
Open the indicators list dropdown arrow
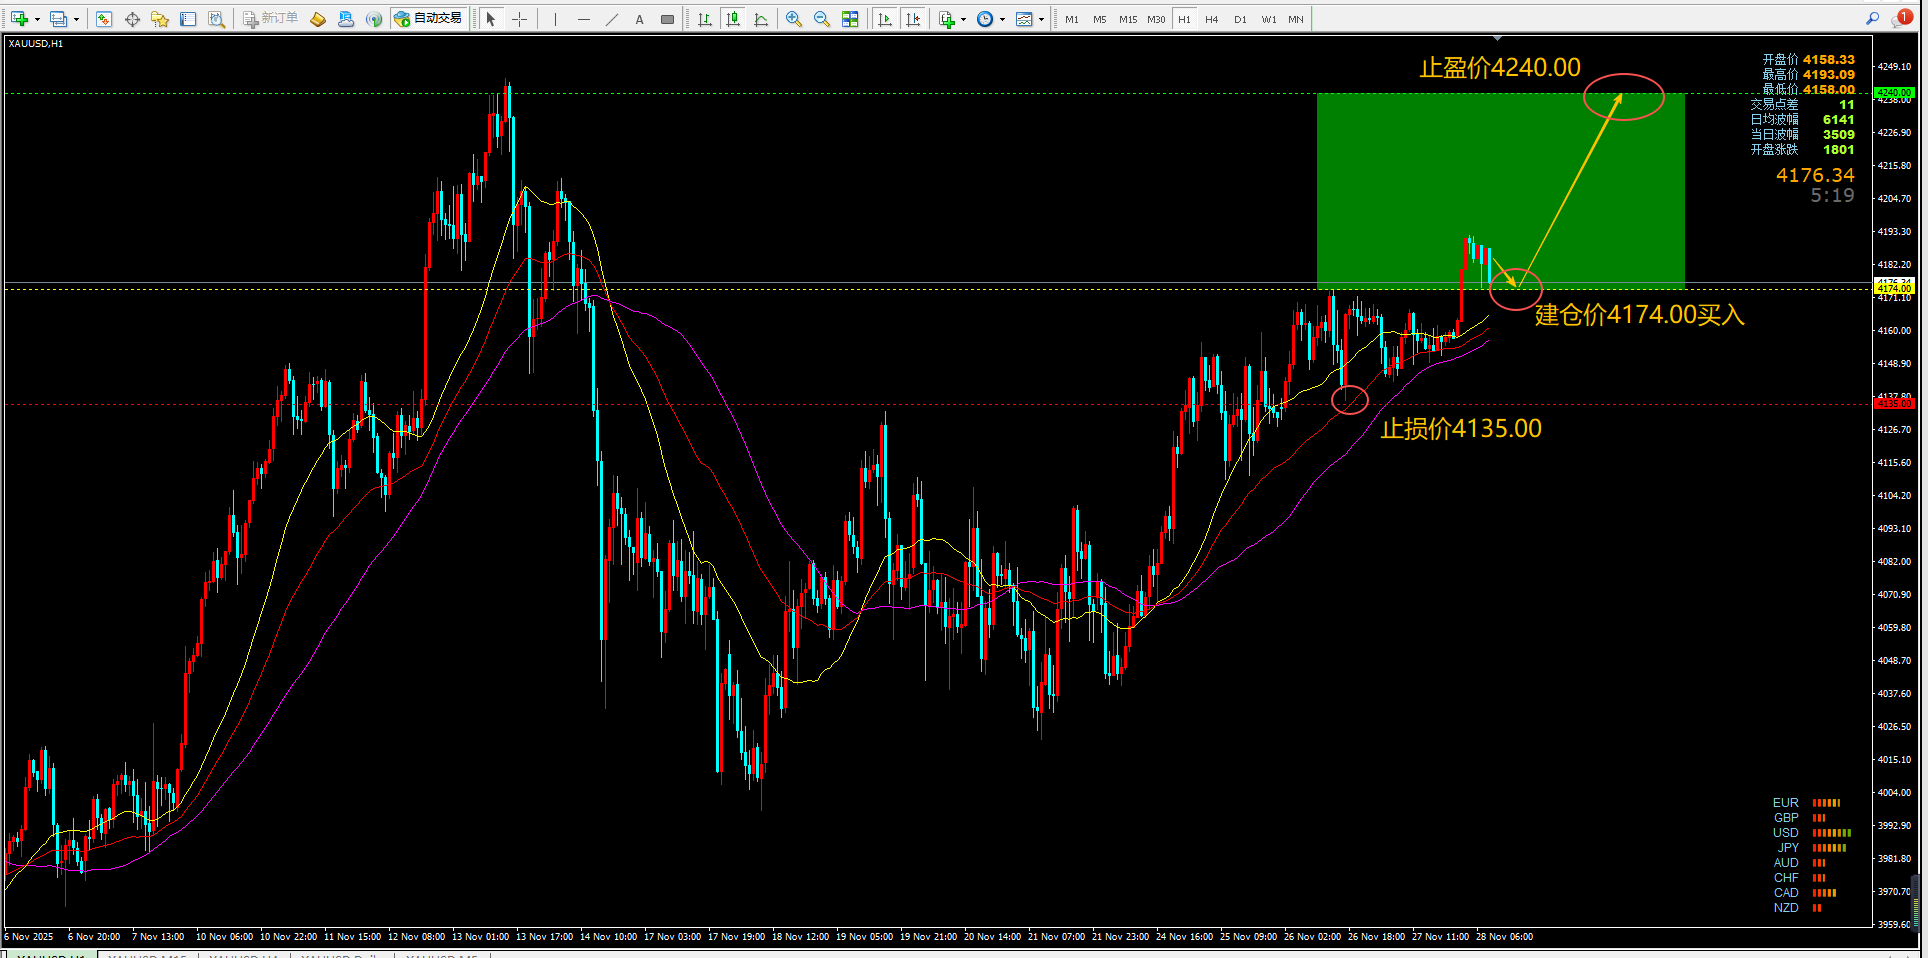(963, 20)
